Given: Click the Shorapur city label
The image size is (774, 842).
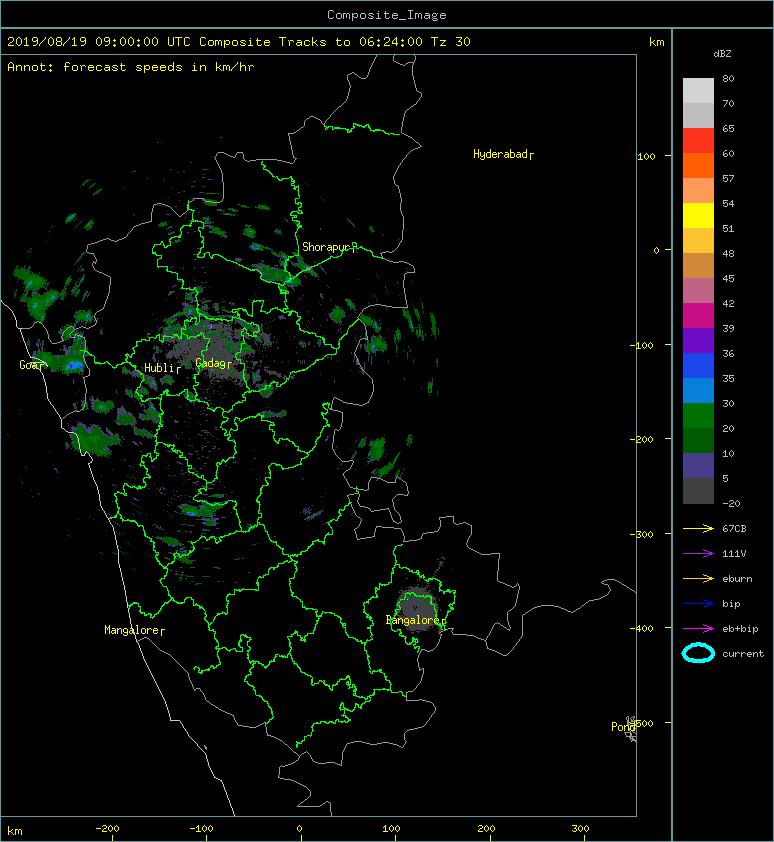Looking at the screenshot, I should 329,247.
